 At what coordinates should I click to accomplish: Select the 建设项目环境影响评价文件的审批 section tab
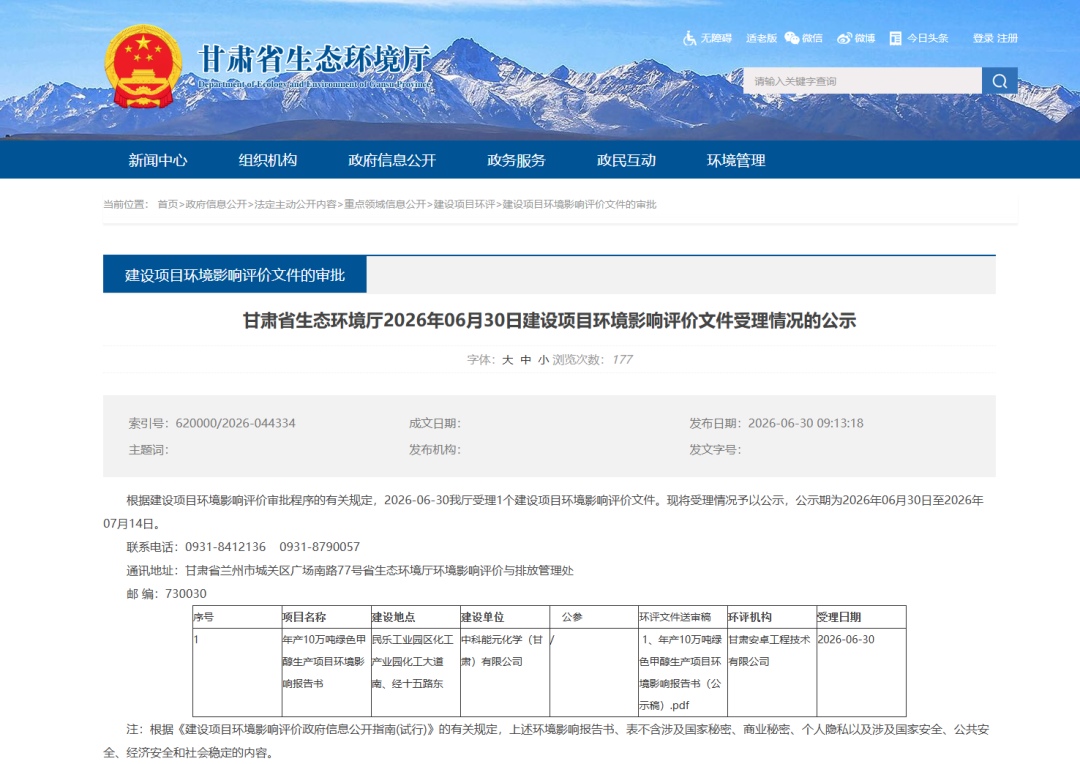pyautogui.click(x=235, y=275)
